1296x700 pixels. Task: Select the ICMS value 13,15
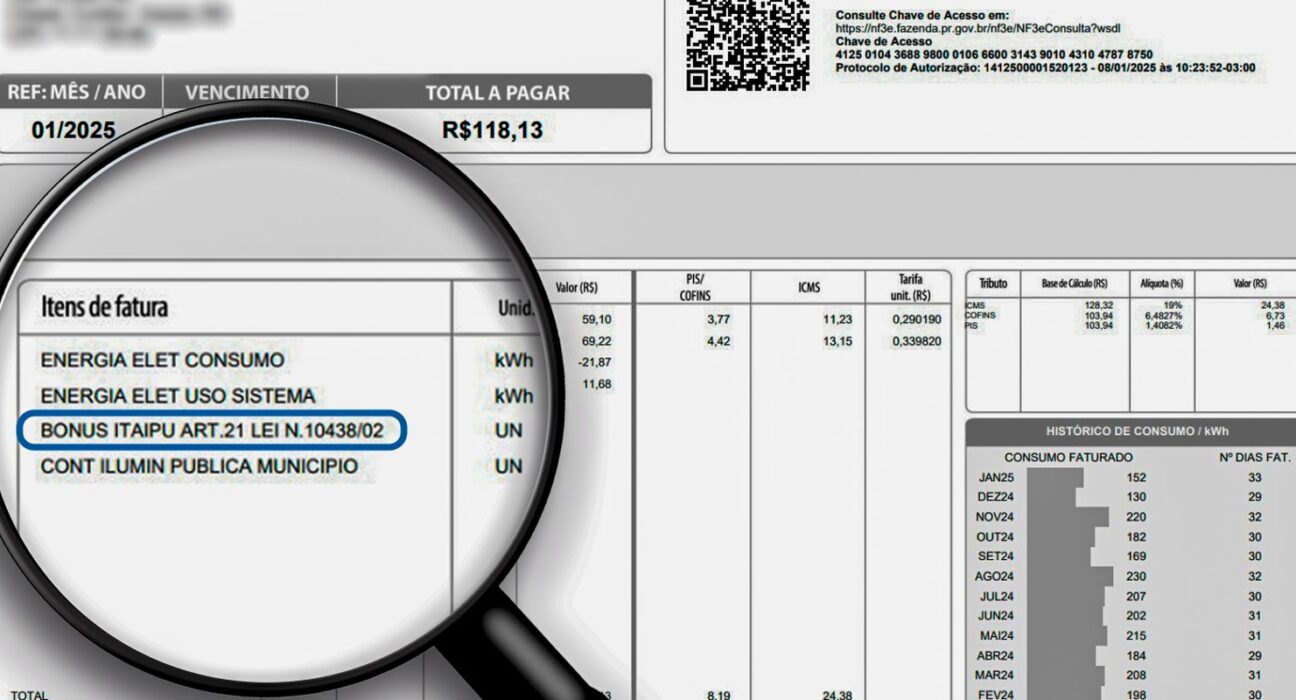point(837,341)
